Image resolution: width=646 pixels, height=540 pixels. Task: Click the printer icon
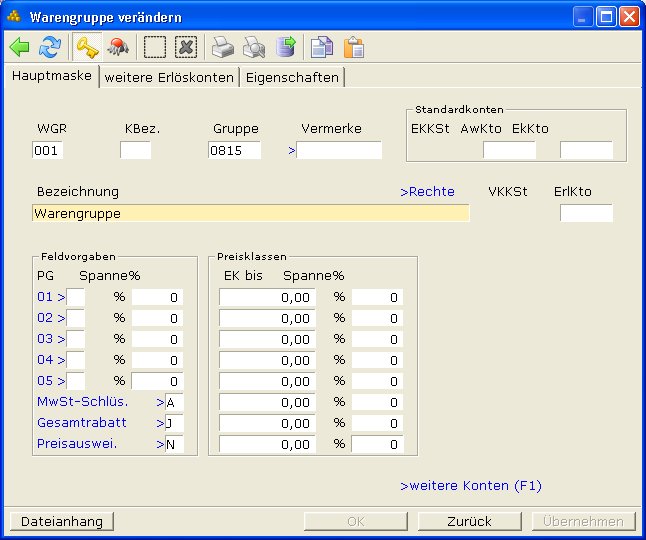[223, 47]
